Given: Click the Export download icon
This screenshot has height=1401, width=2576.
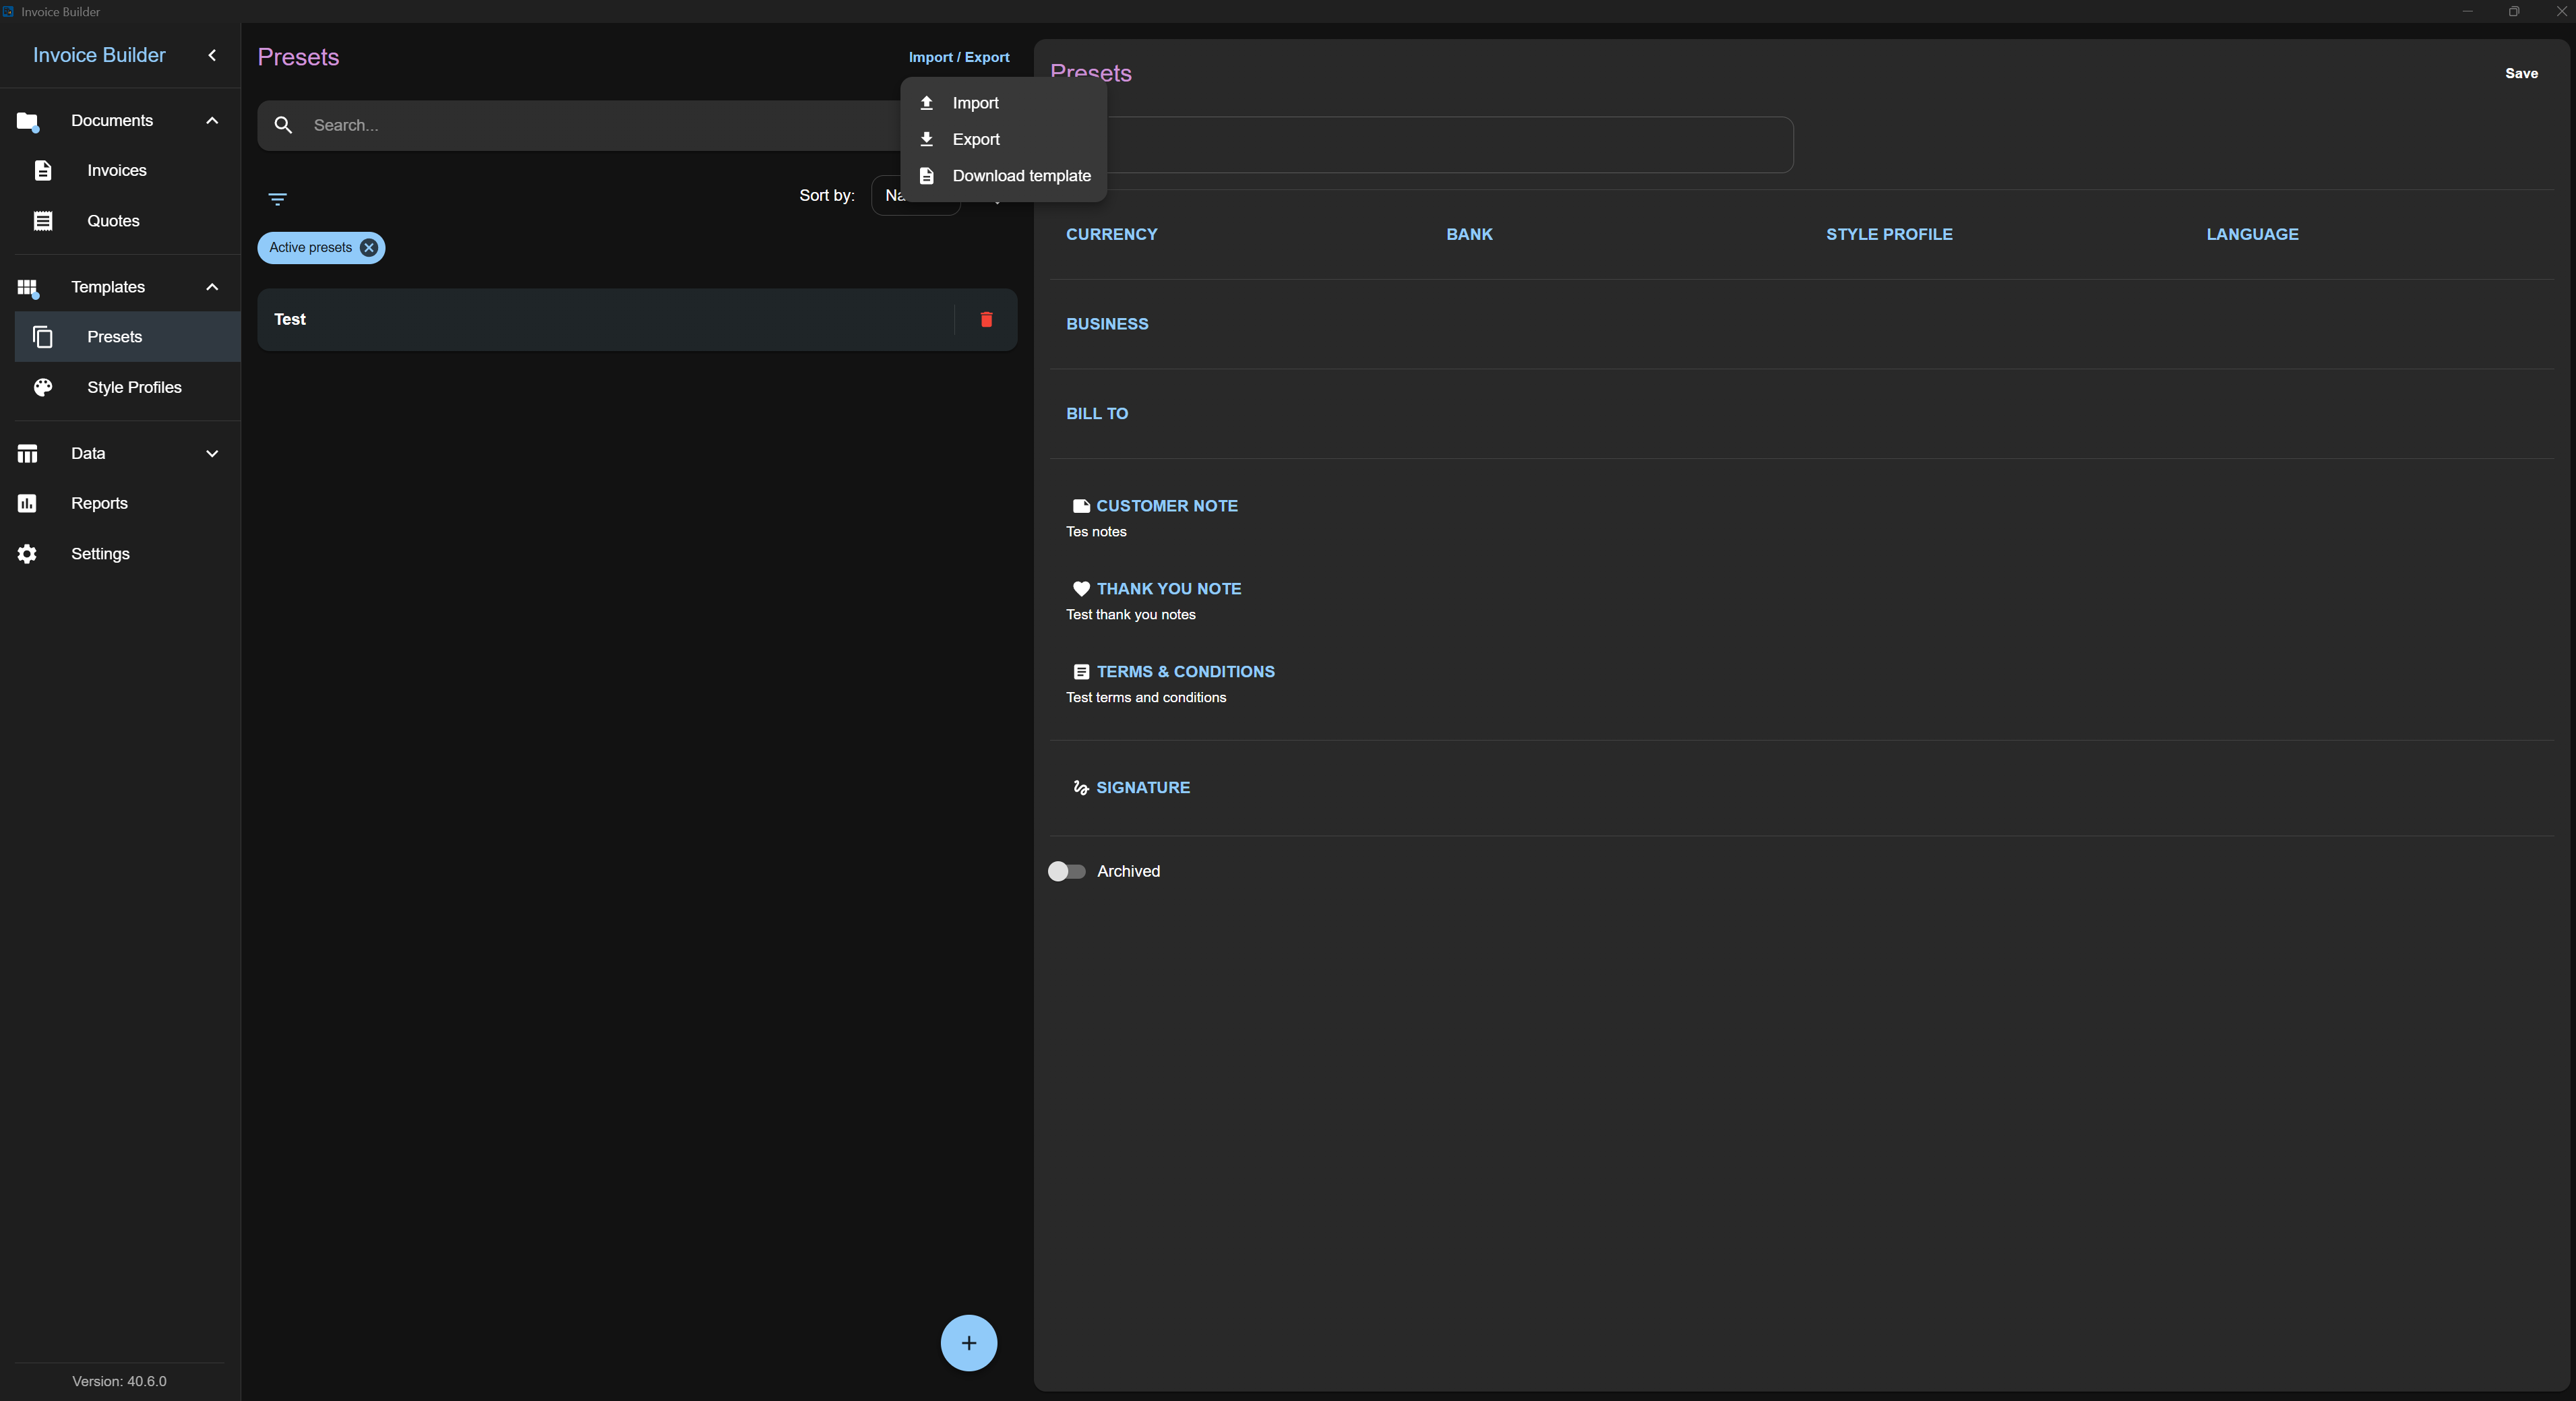Looking at the screenshot, I should (x=927, y=139).
